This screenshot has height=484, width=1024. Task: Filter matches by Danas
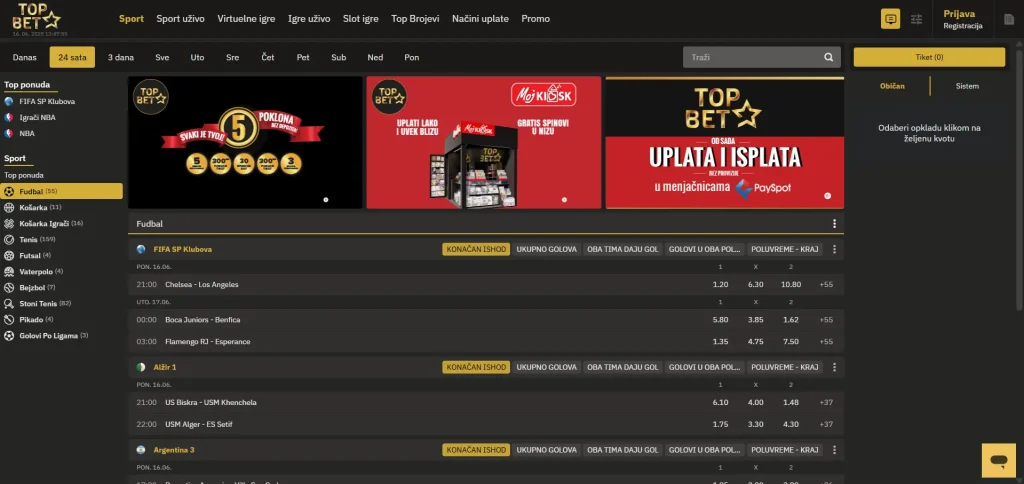[25, 57]
